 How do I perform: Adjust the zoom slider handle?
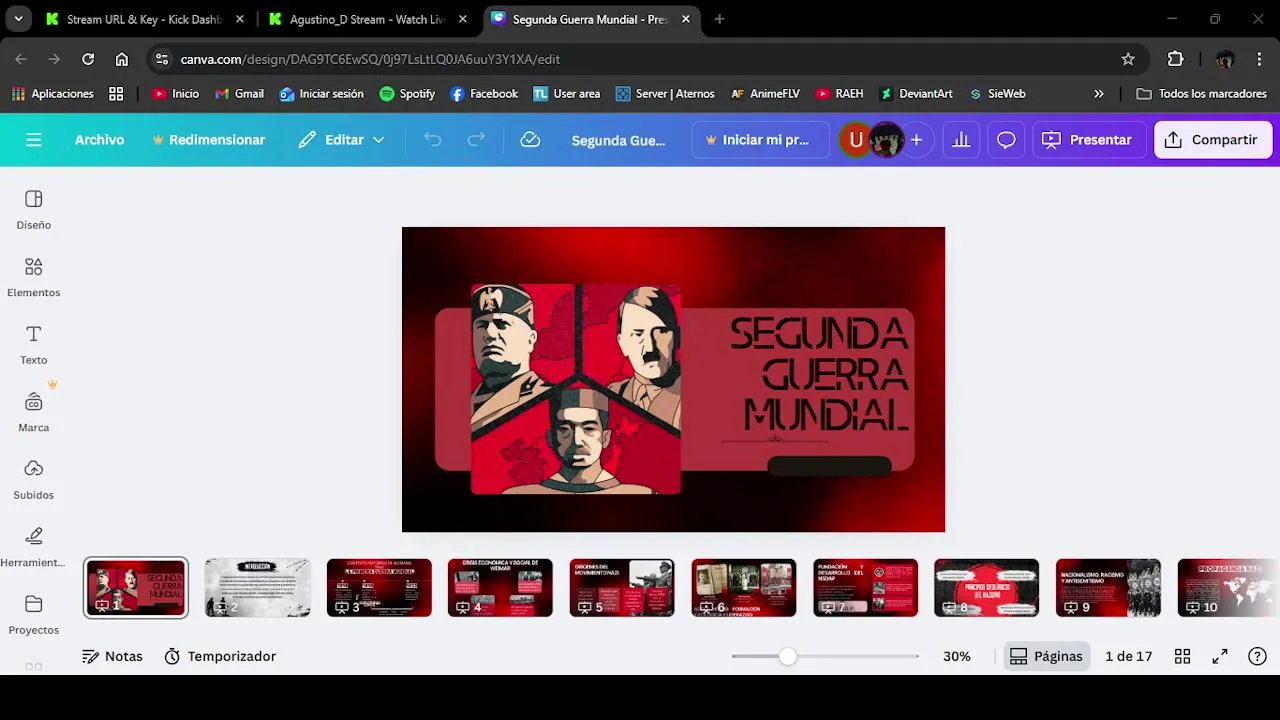[x=788, y=656]
